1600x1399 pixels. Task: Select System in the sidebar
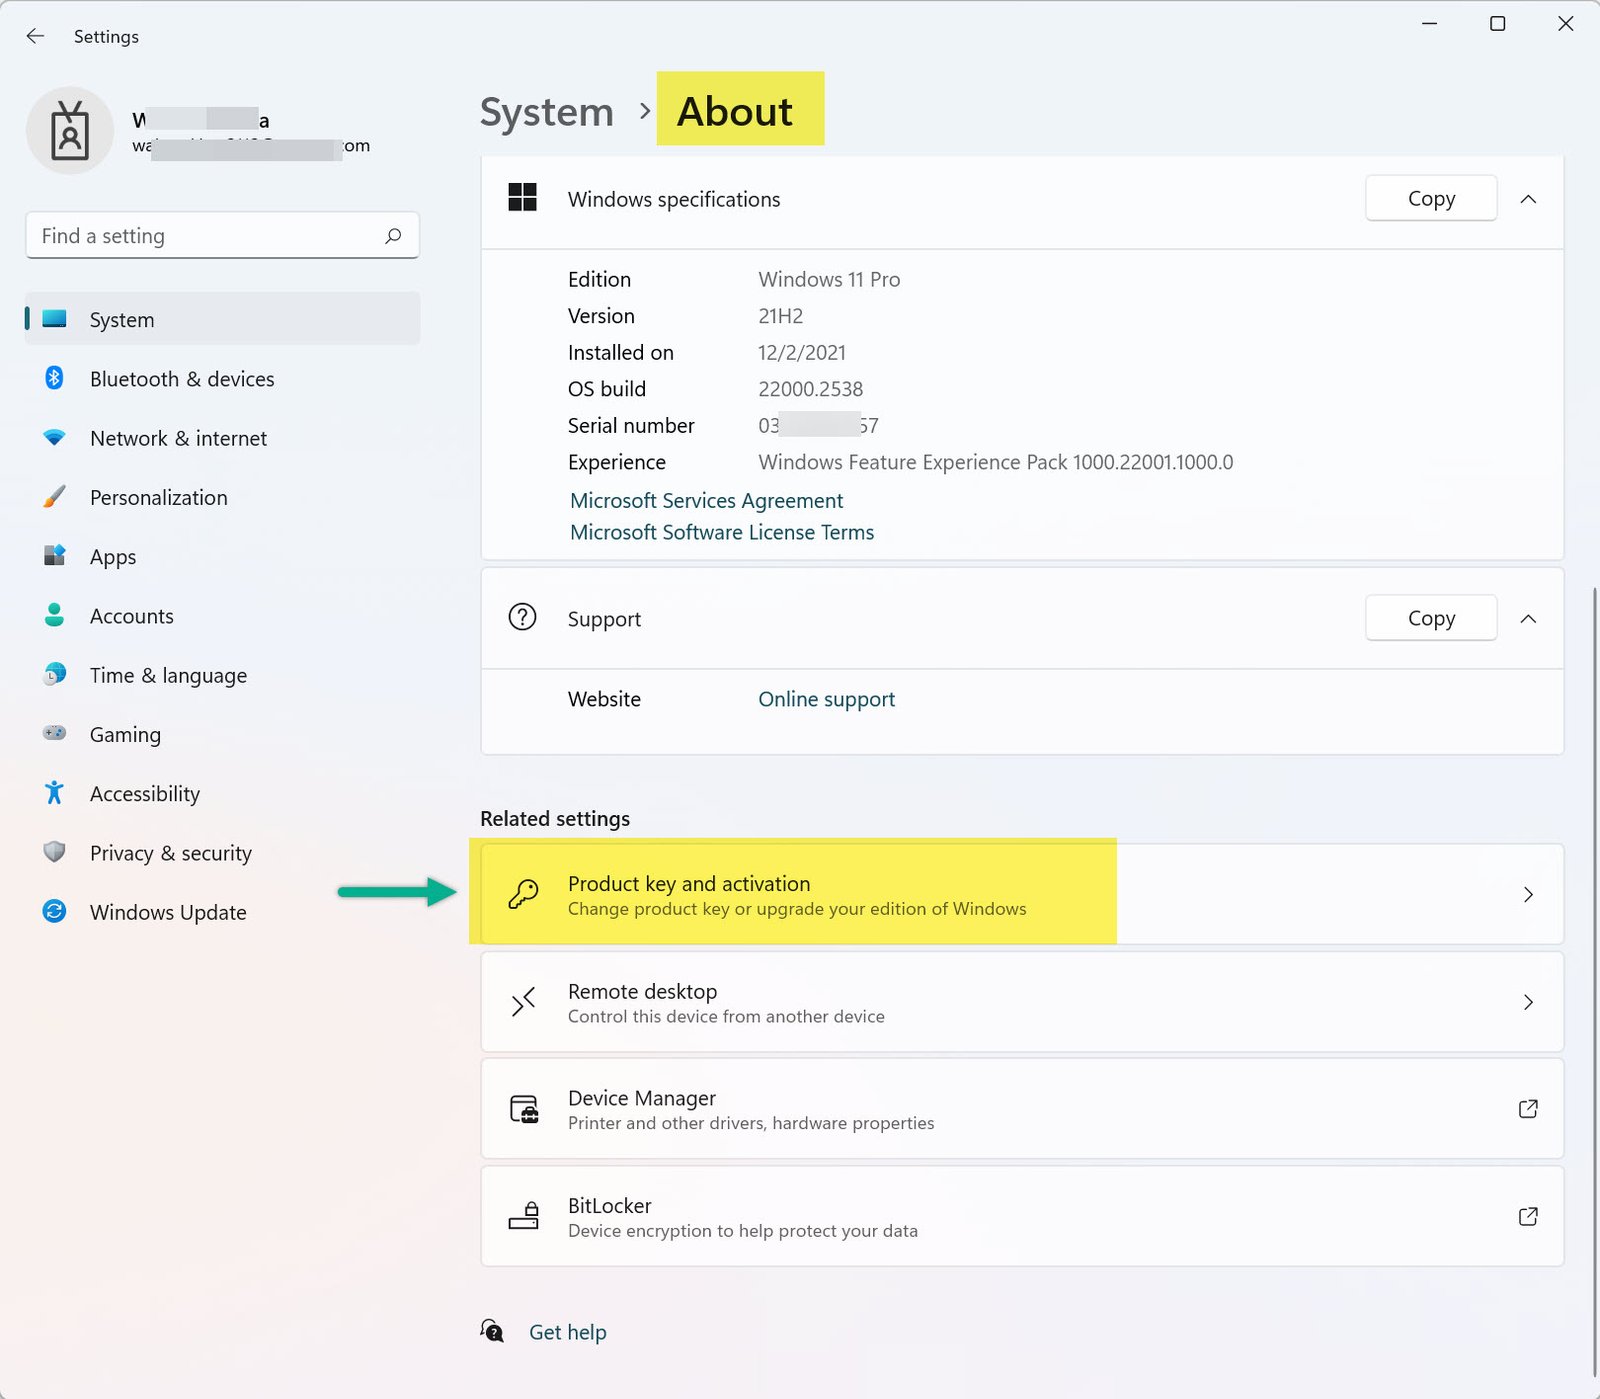[222, 319]
